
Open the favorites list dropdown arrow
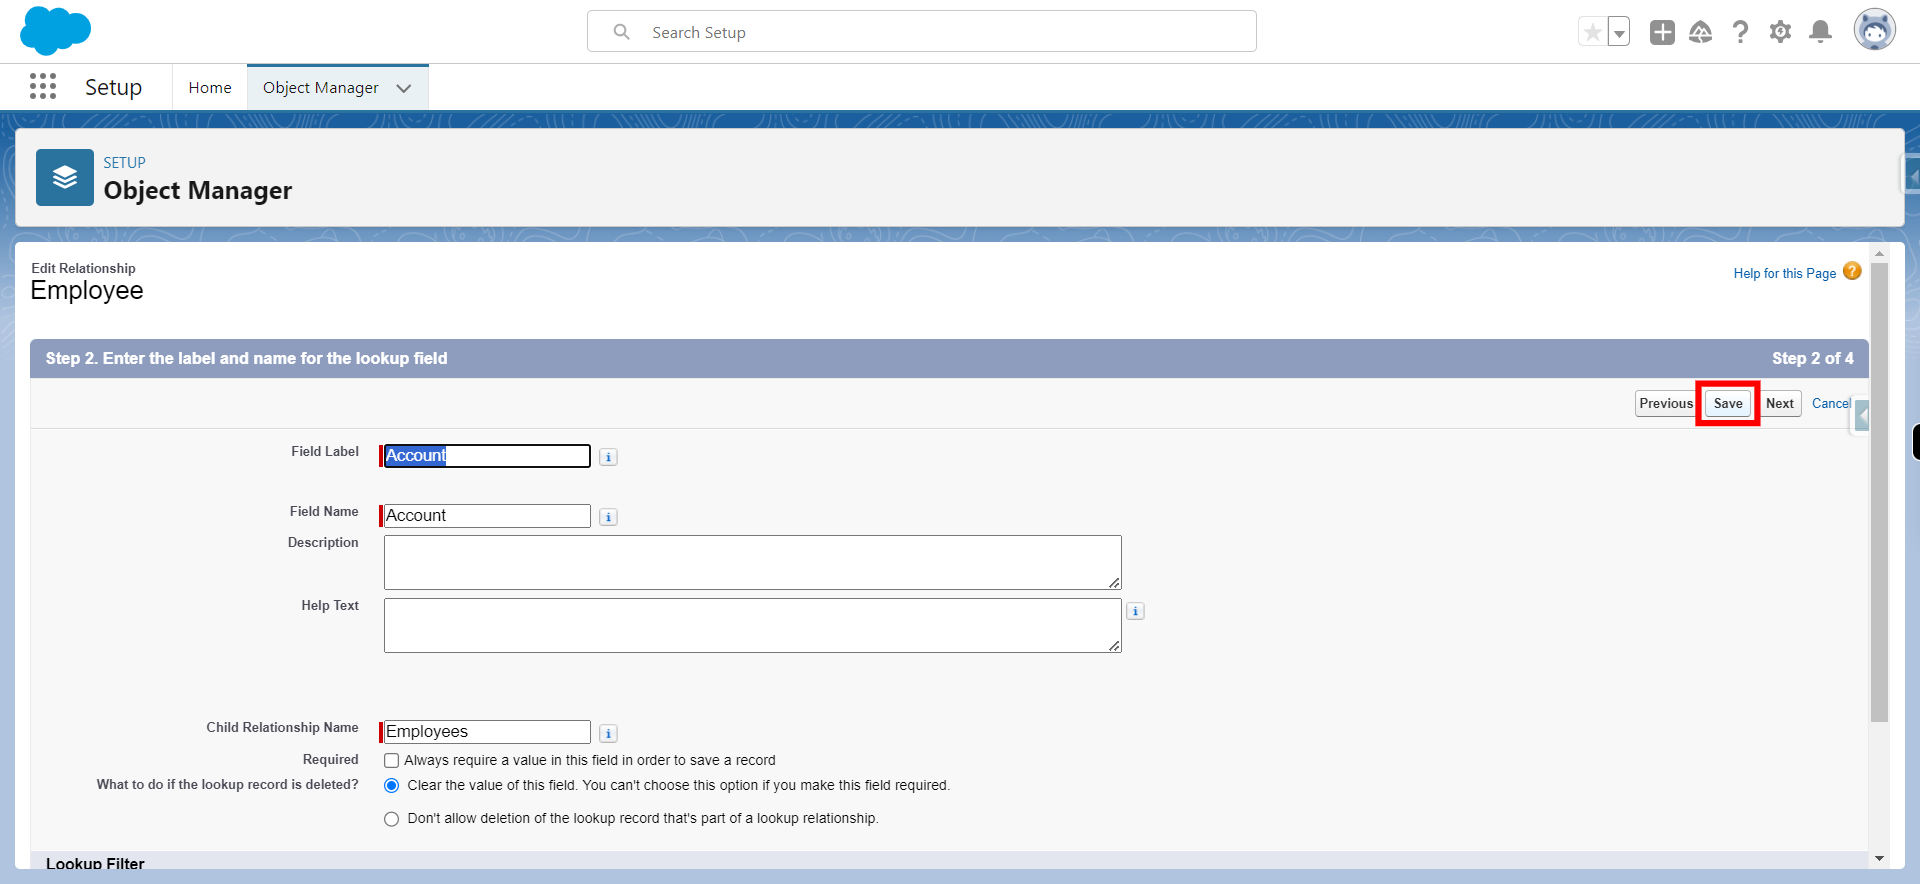coord(1619,32)
